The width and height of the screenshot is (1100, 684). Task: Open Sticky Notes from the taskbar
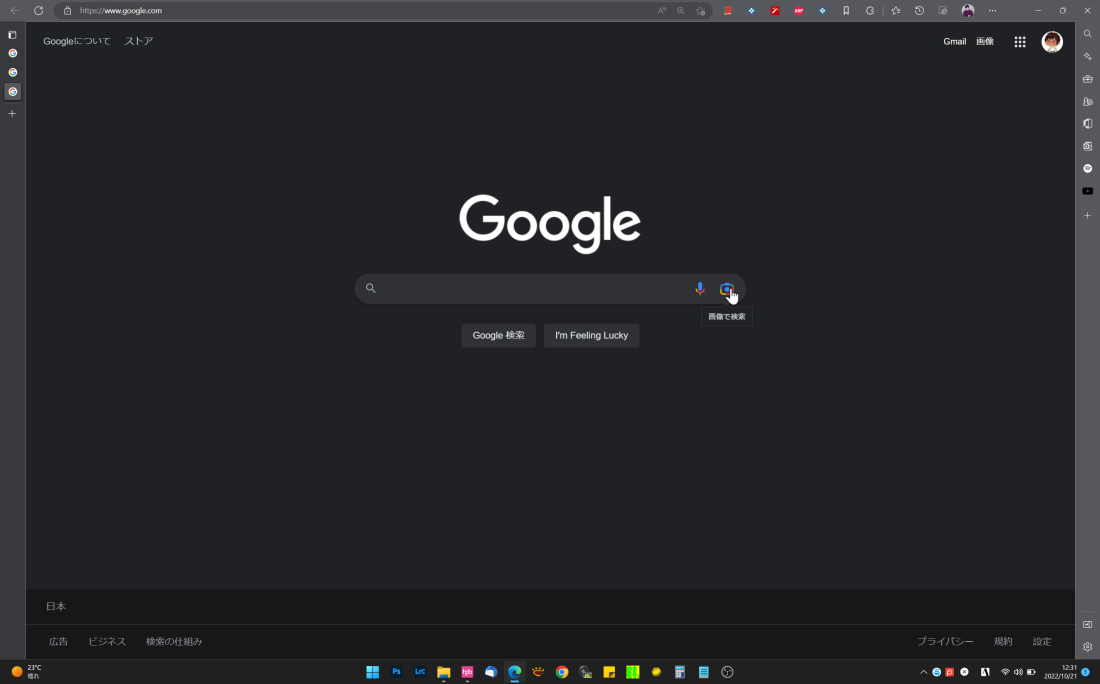click(x=609, y=671)
